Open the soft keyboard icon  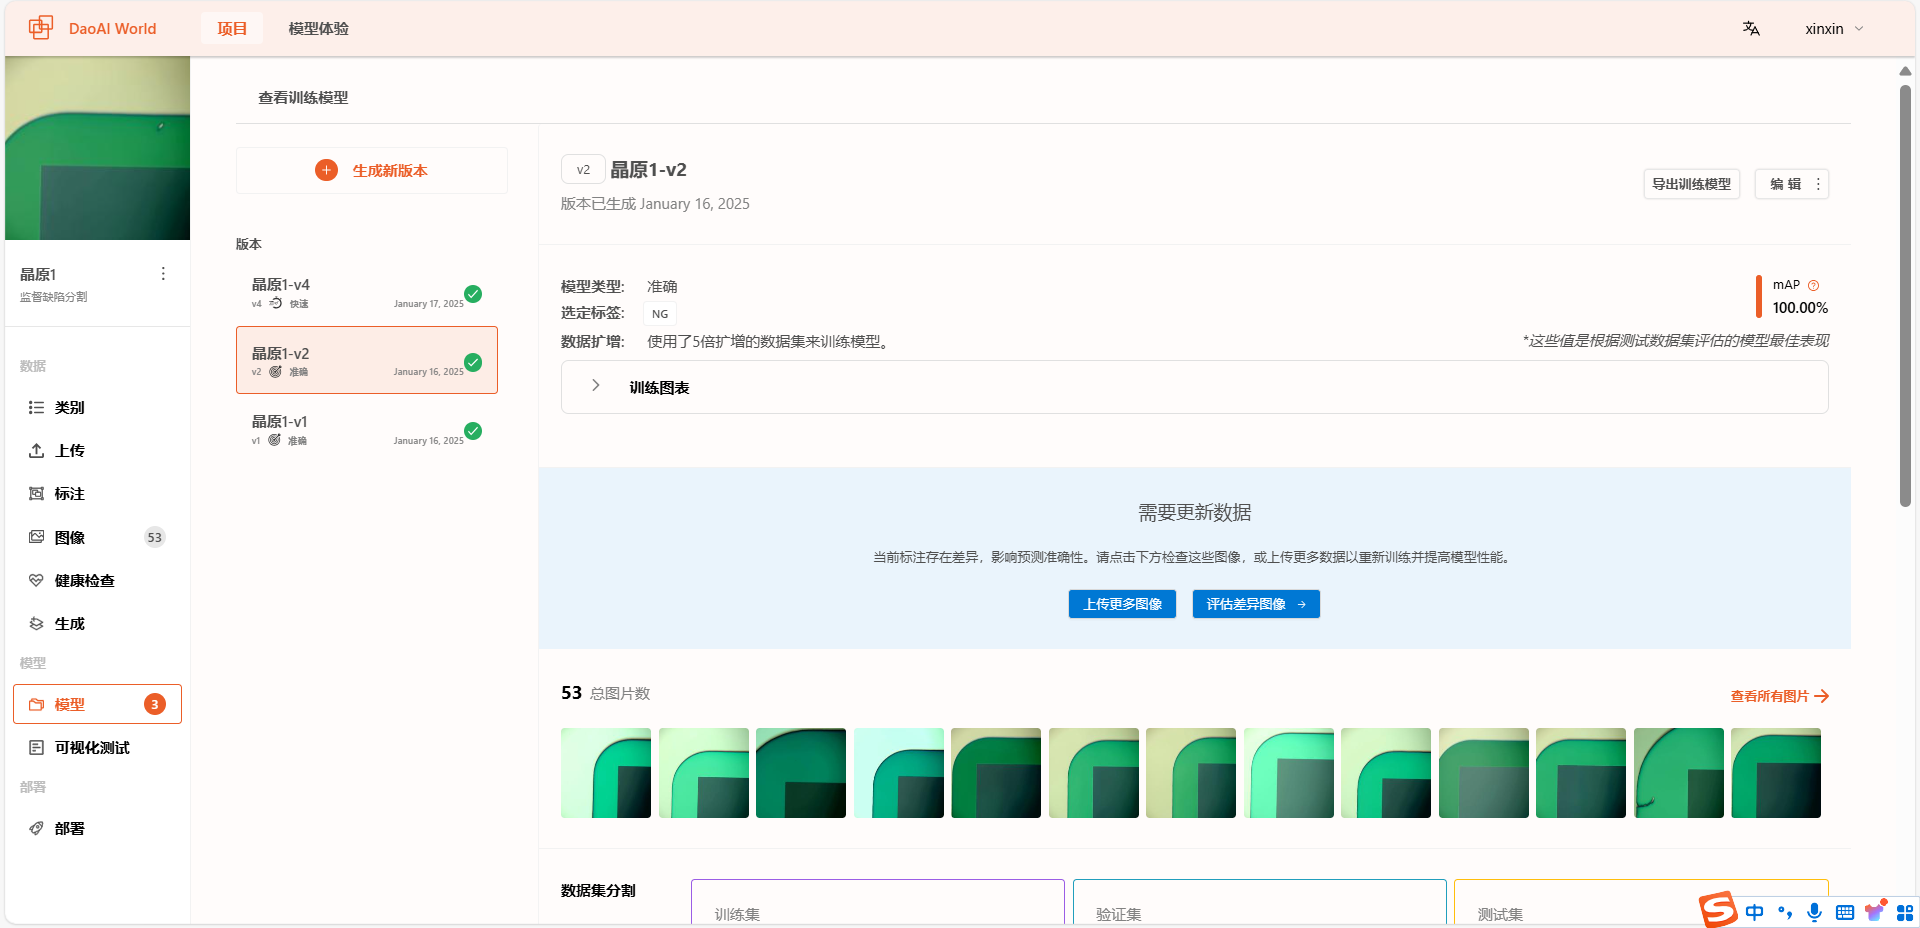(1845, 912)
